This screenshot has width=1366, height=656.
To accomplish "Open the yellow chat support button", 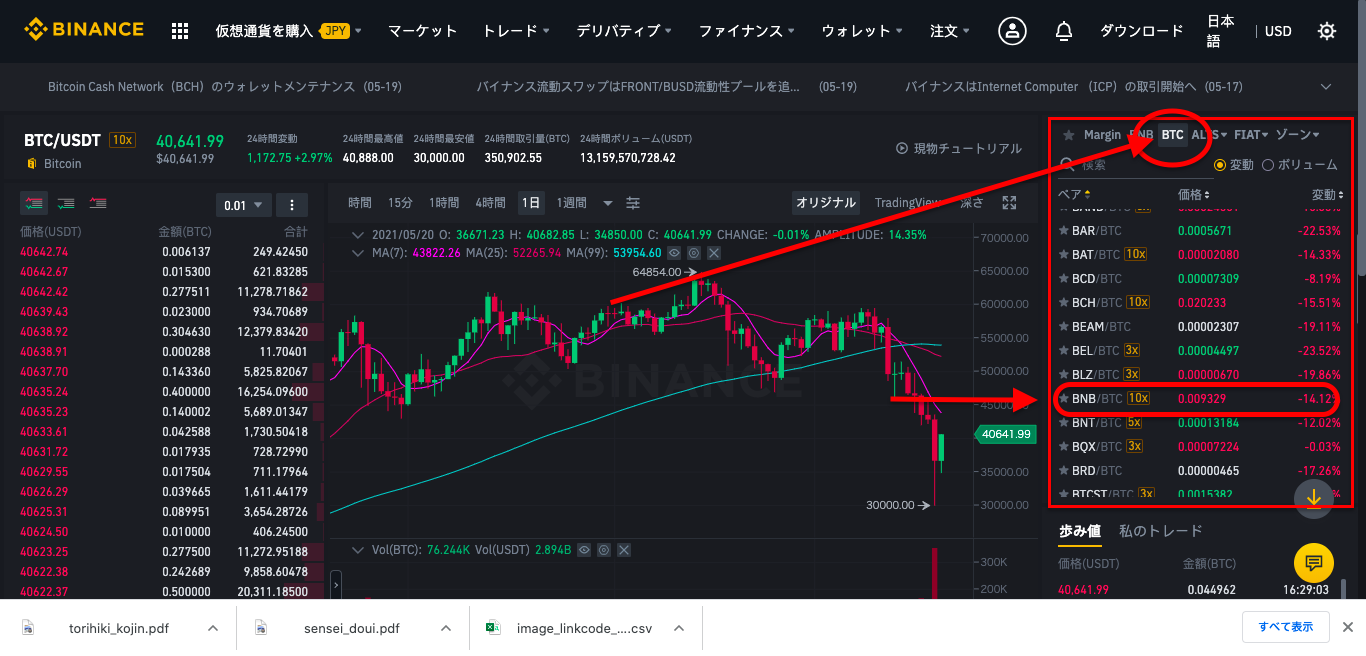I will pyautogui.click(x=1314, y=563).
